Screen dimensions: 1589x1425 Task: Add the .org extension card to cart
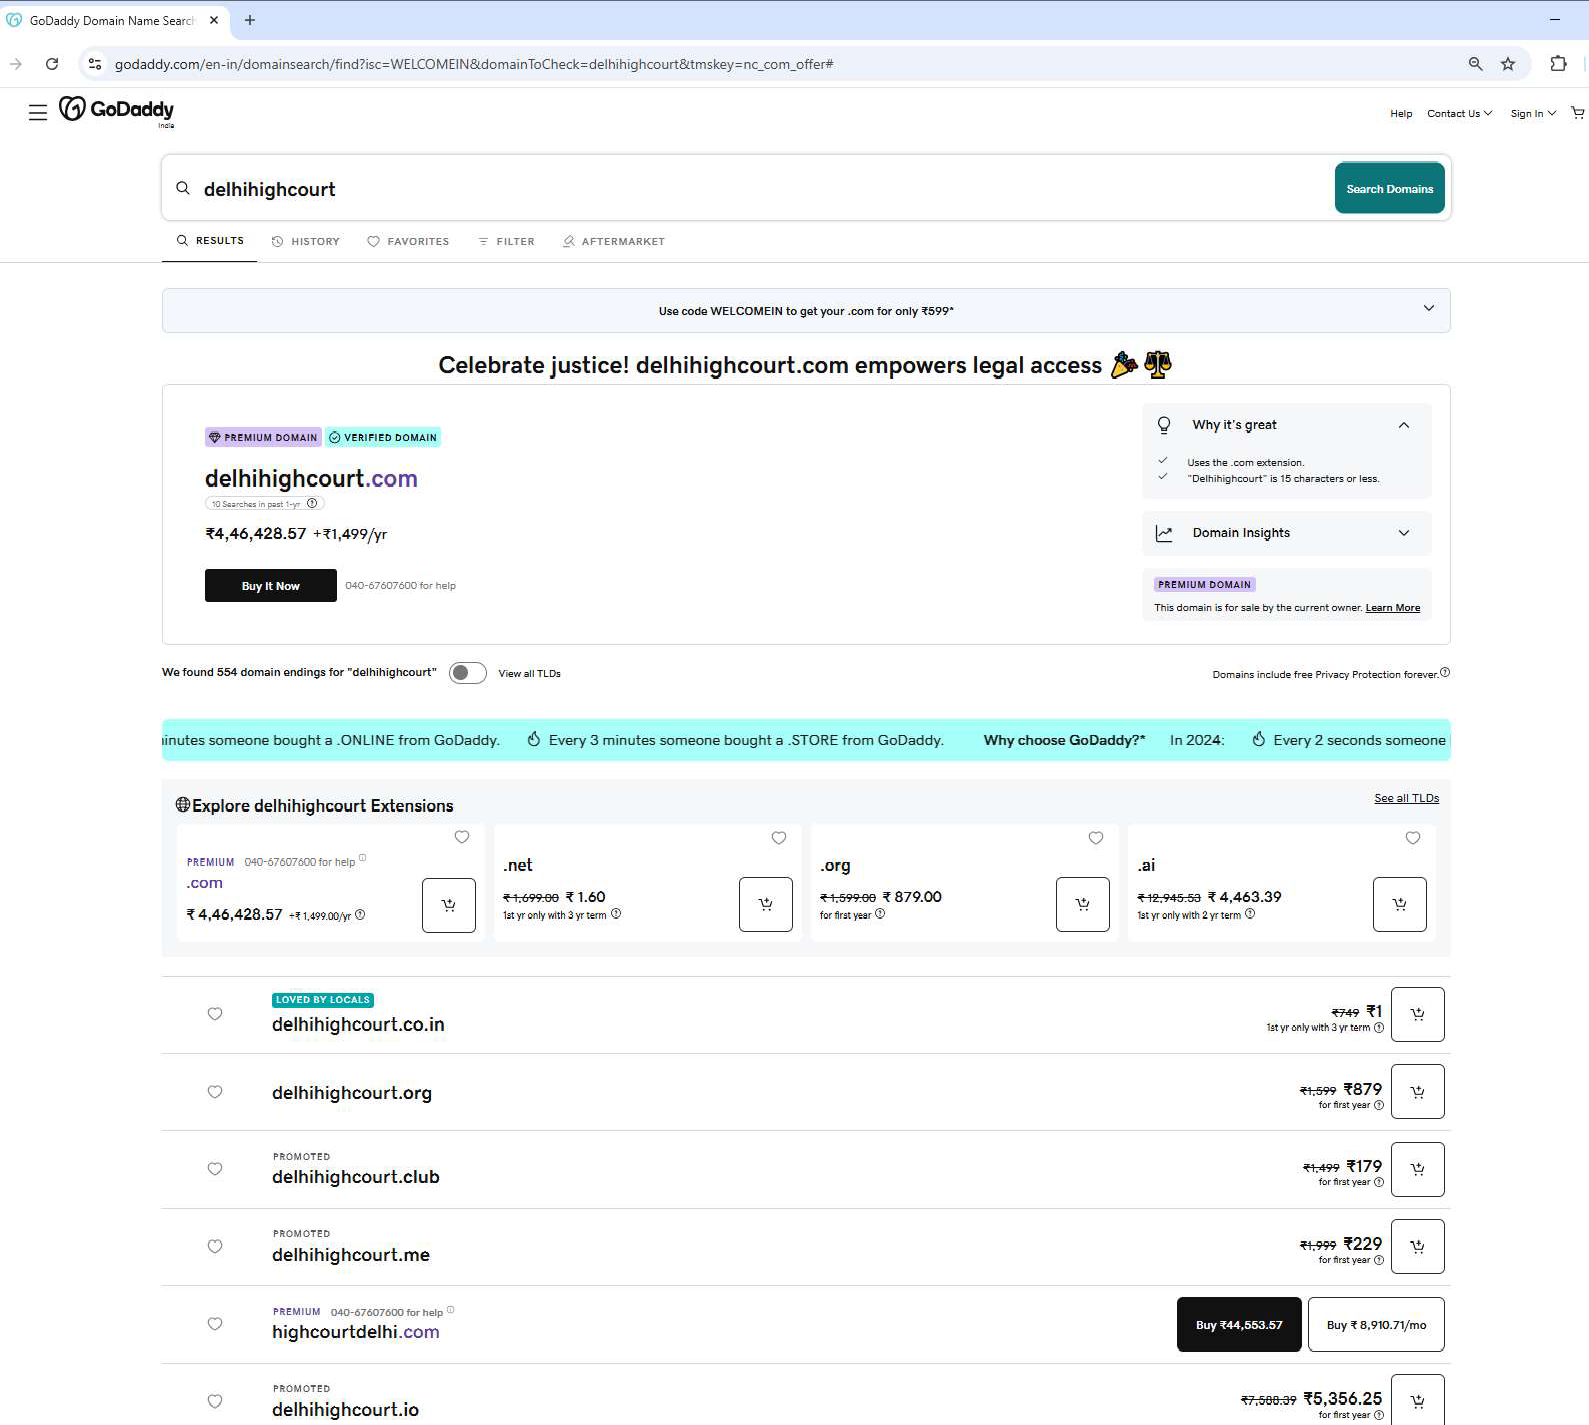click(1083, 904)
